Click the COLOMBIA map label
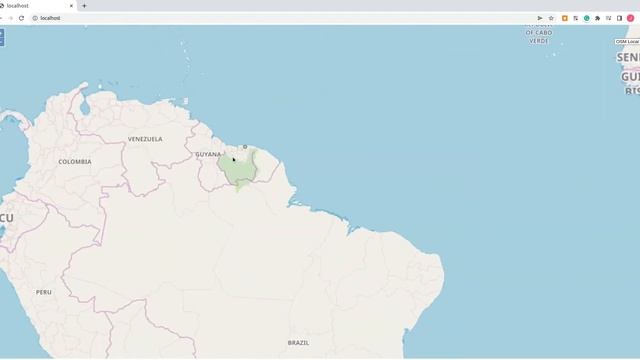 (x=75, y=162)
